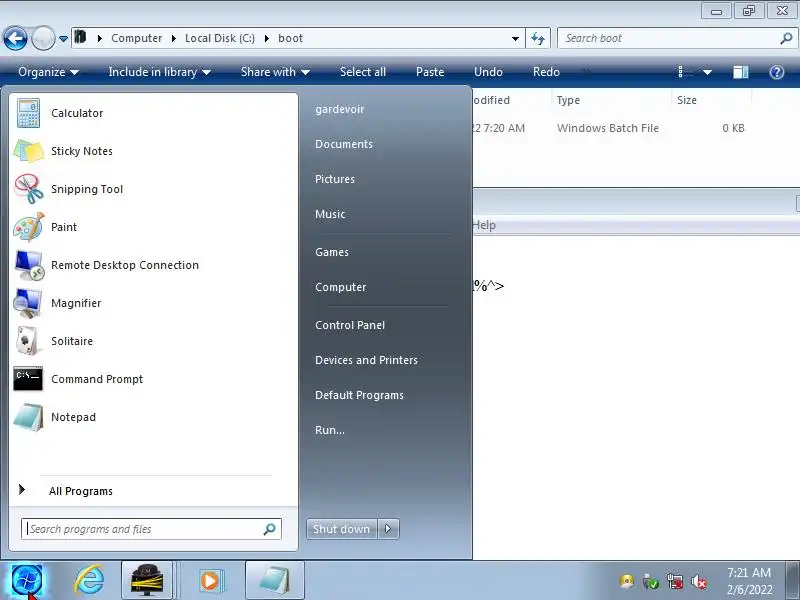
Task: Open Internet Explorer from the taskbar
Action: [89, 581]
